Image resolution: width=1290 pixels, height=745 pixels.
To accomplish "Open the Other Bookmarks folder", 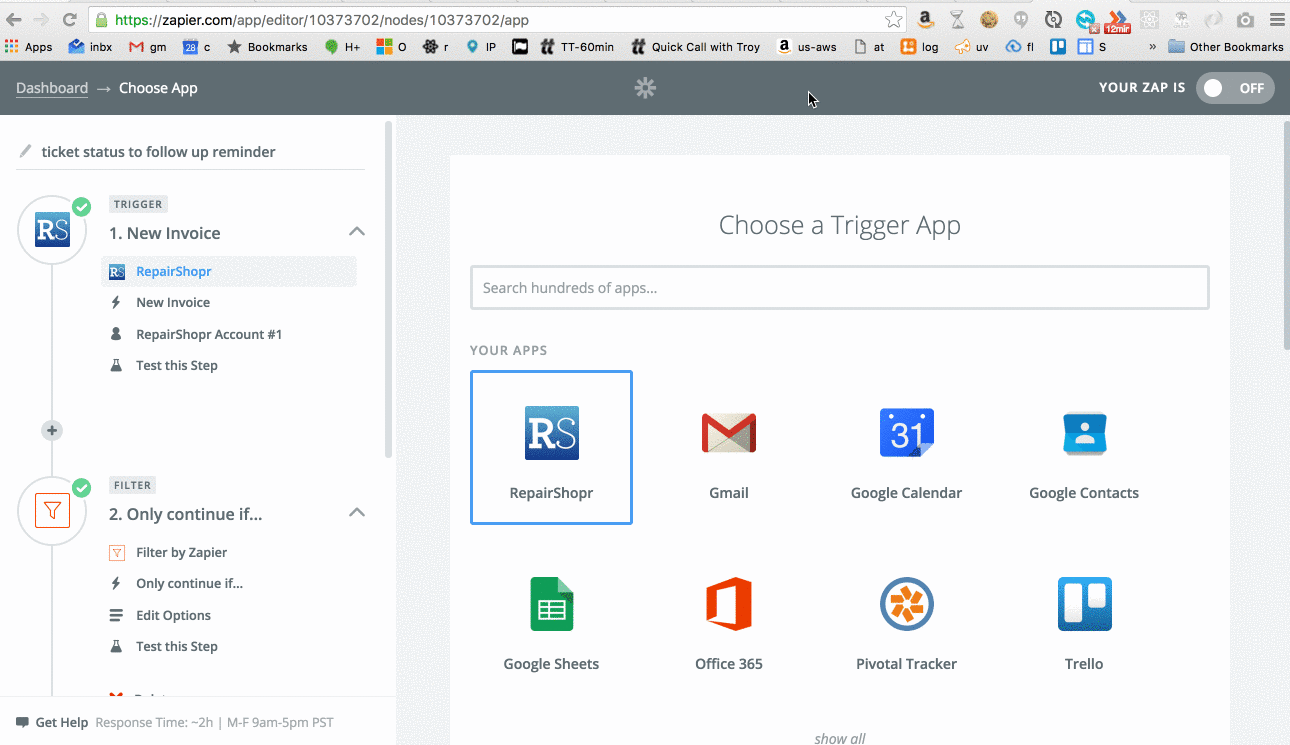I will pos(1226,46).
